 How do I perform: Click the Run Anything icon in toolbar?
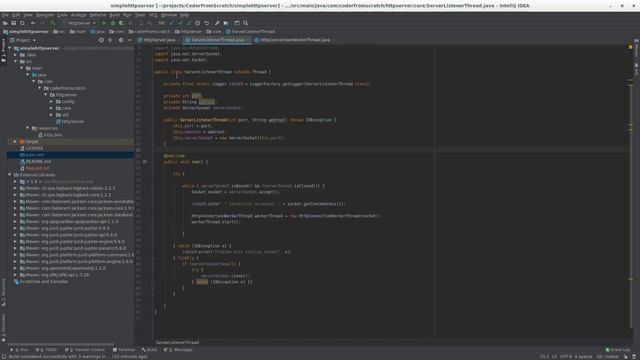click(x=226, y=23)
